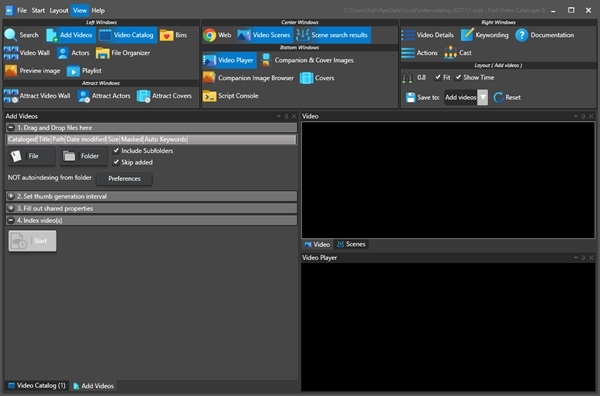The width and height of the screenshot is (600, 396).
Task: Close the Add Videos panel
Action: 294,116
